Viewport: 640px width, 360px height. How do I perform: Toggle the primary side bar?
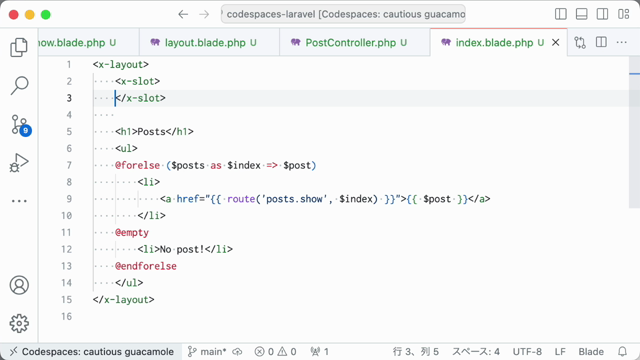click(x=561, y=14)
